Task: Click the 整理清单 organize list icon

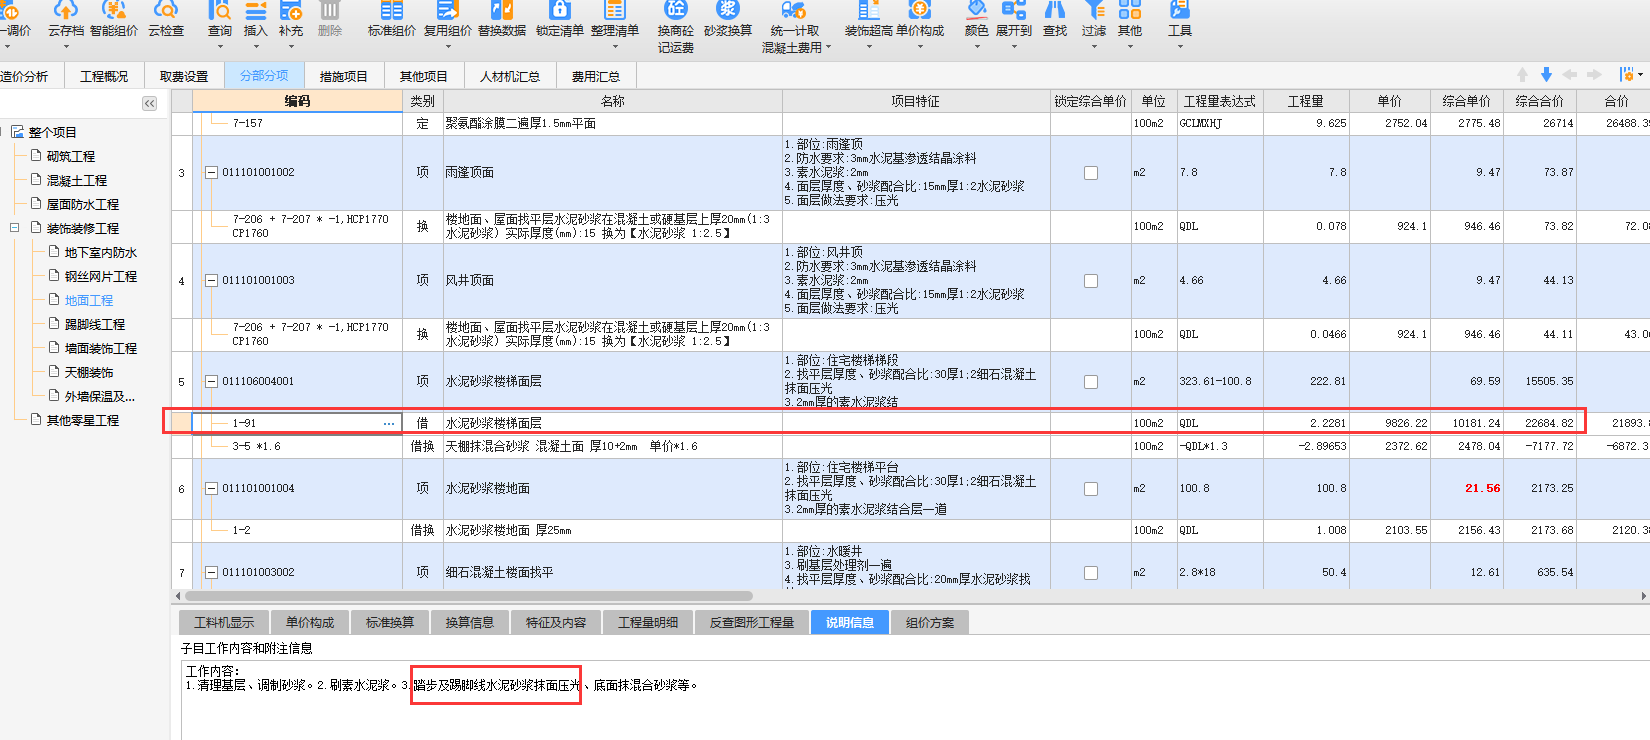Action: pos(615,10)
